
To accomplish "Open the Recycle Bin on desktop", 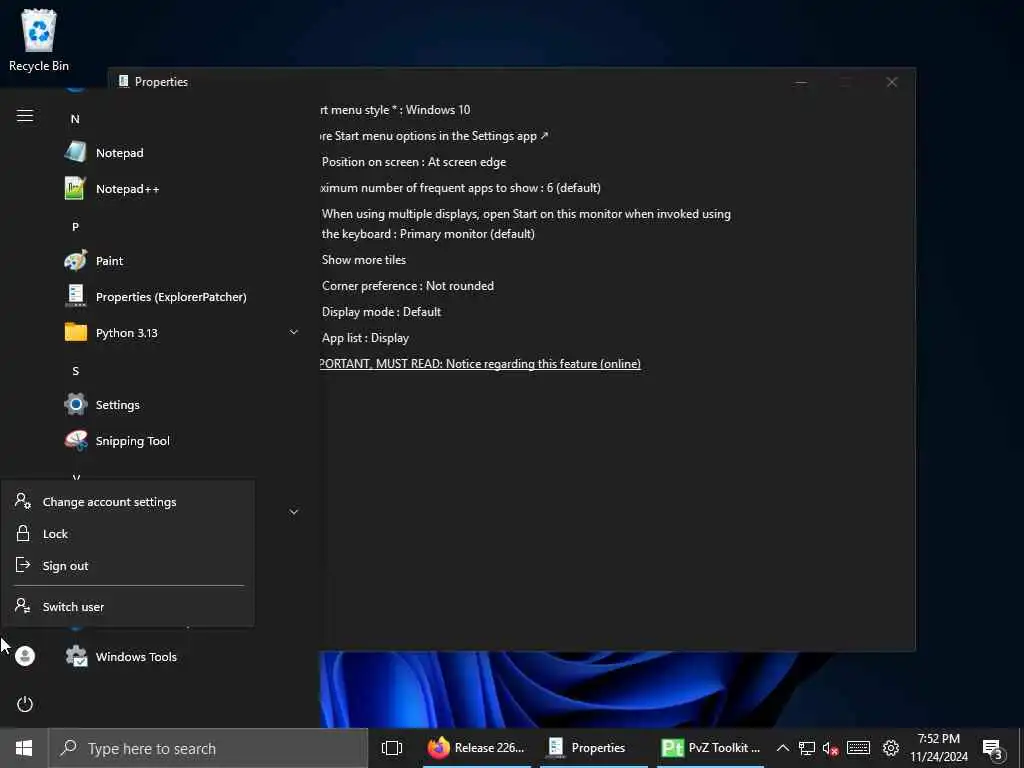I will (x=39, y=39).
